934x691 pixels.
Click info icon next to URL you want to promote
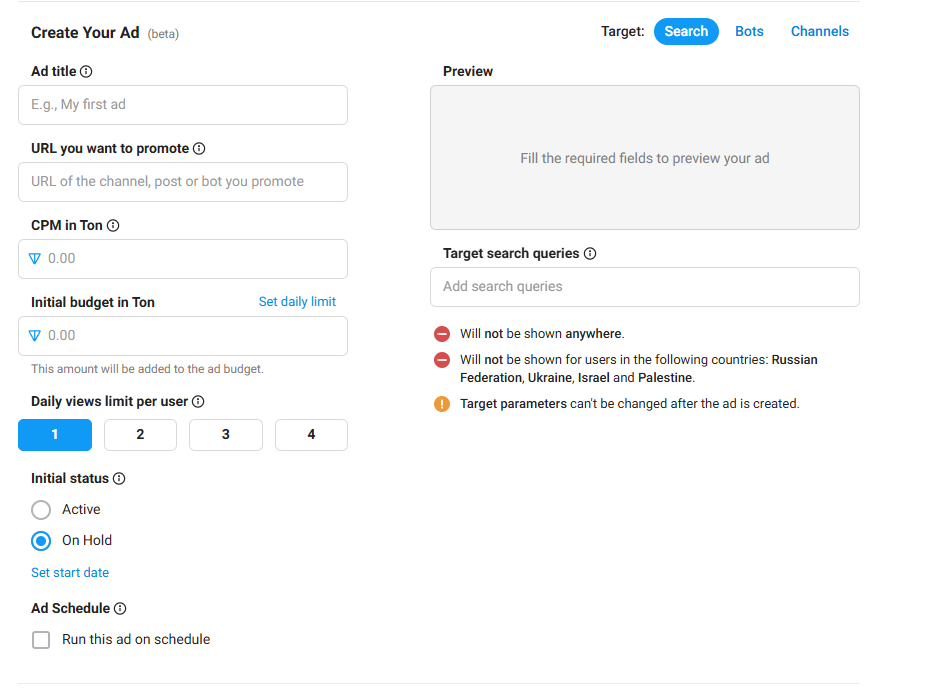click(x=199, y=149)
